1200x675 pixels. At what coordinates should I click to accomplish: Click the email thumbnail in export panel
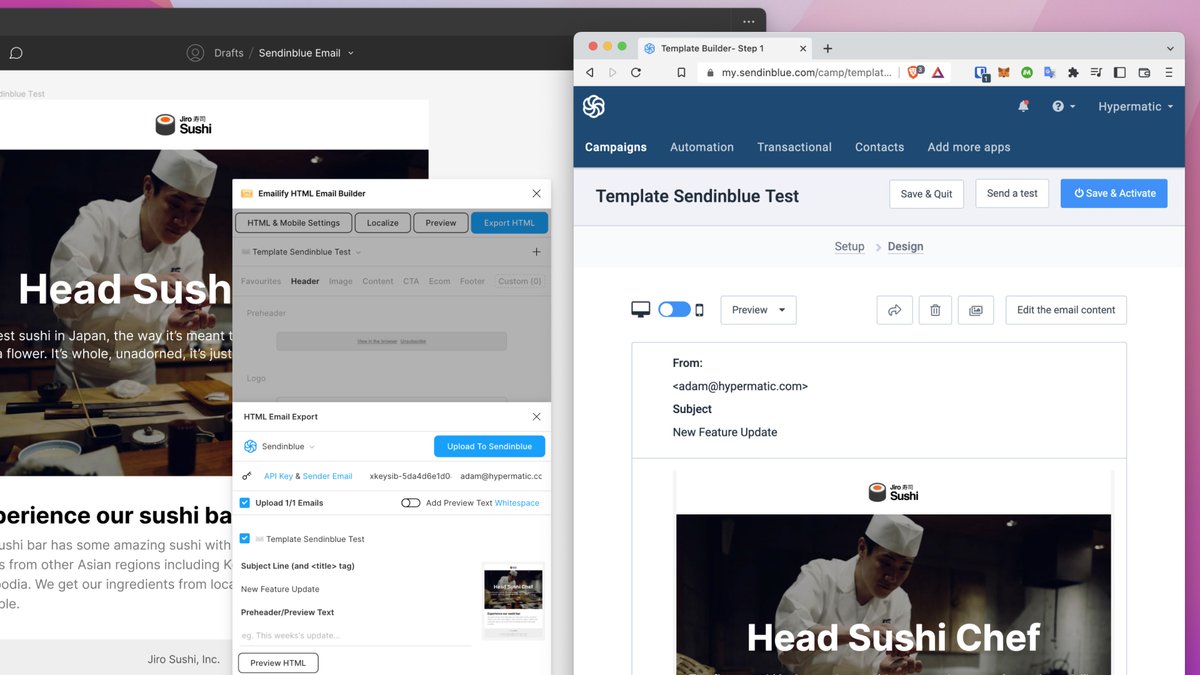pyautogui.click(x=514, y=599)
